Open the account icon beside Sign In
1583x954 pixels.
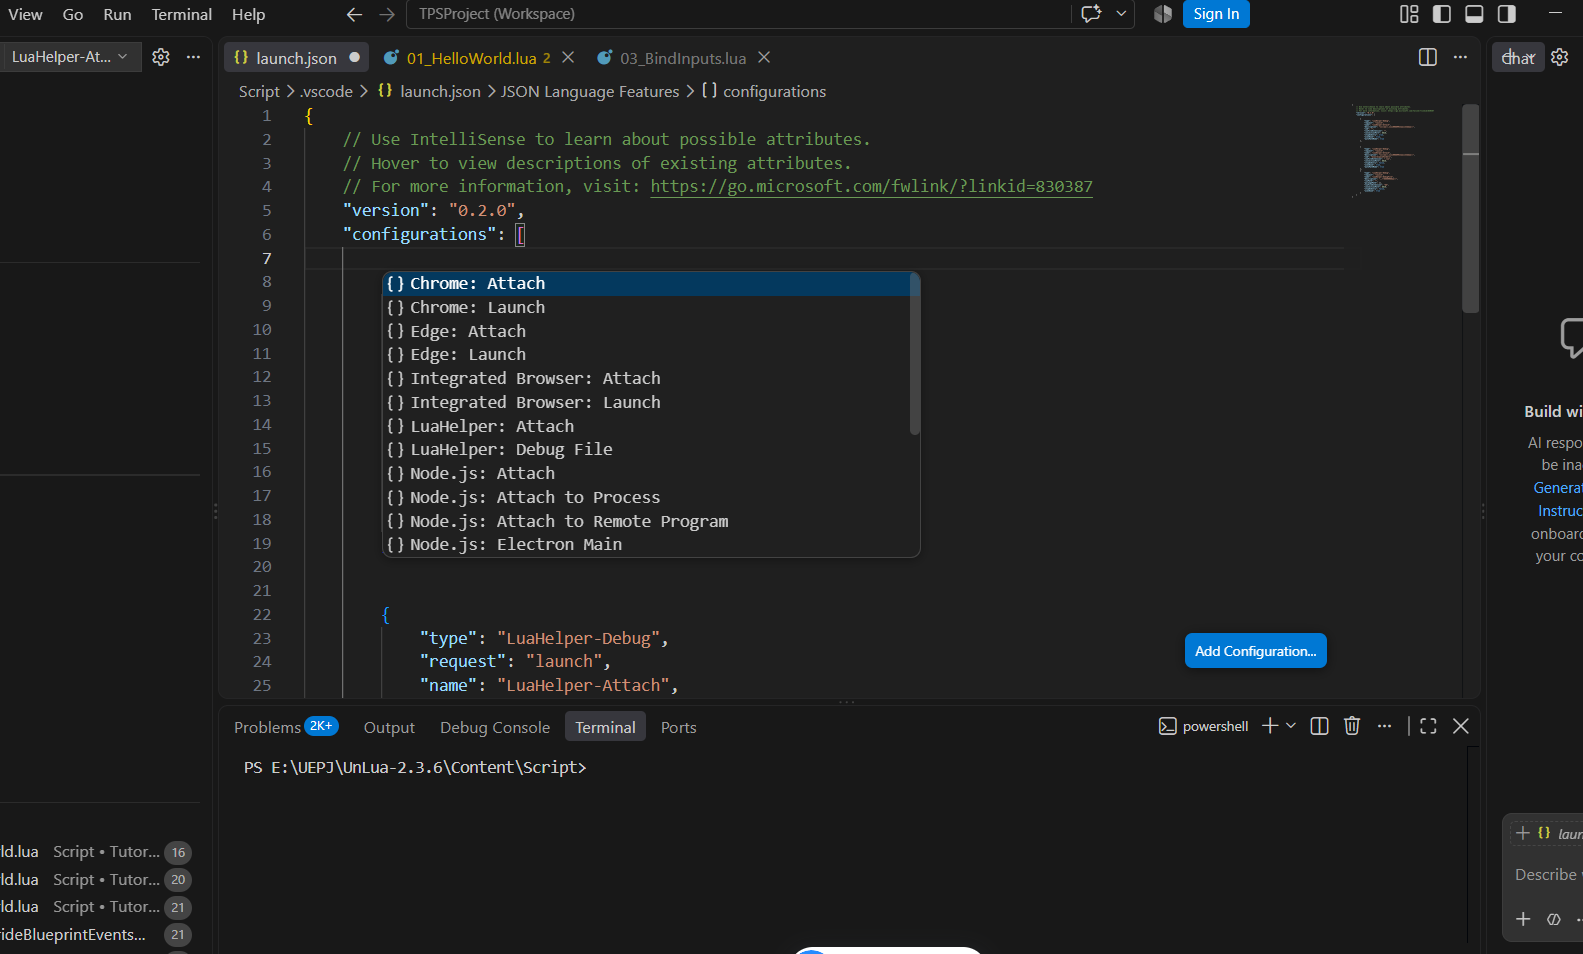tap(1162, 14)
